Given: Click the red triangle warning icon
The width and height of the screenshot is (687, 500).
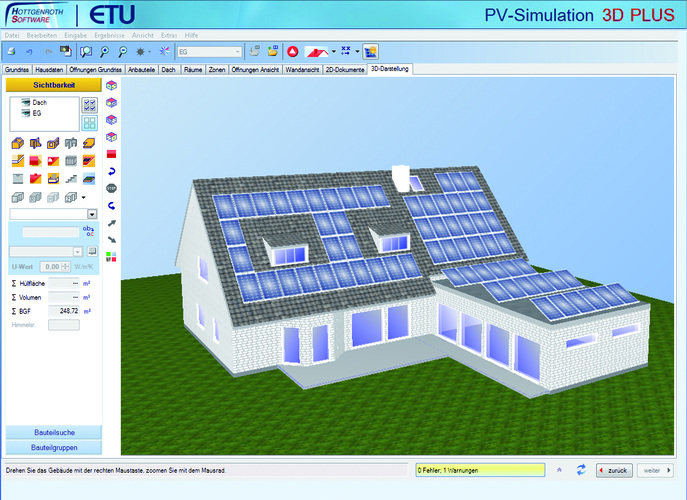Looking at the screenshot, I should tap(293, 51).
